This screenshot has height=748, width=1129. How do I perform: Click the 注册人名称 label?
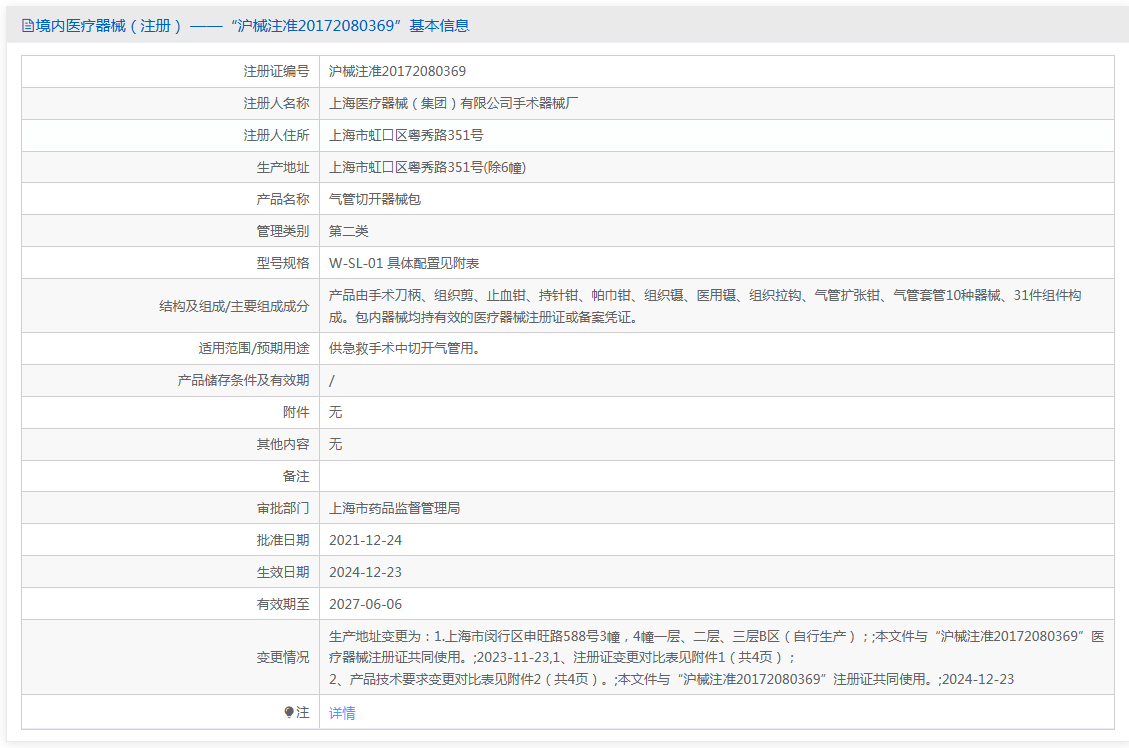[x=276, y=103]
